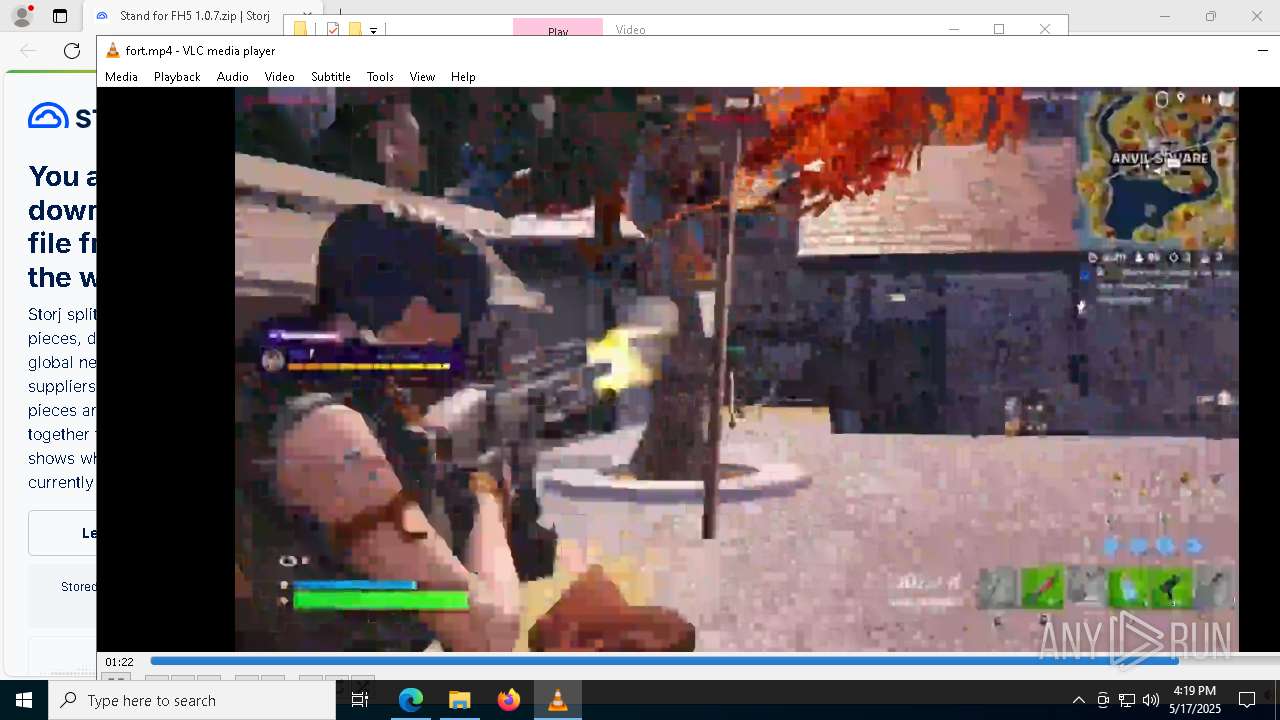Click the folder icon in Explorer title bar
The height and width of the screenshot is (720, 1280).
(x=301, y=30)
